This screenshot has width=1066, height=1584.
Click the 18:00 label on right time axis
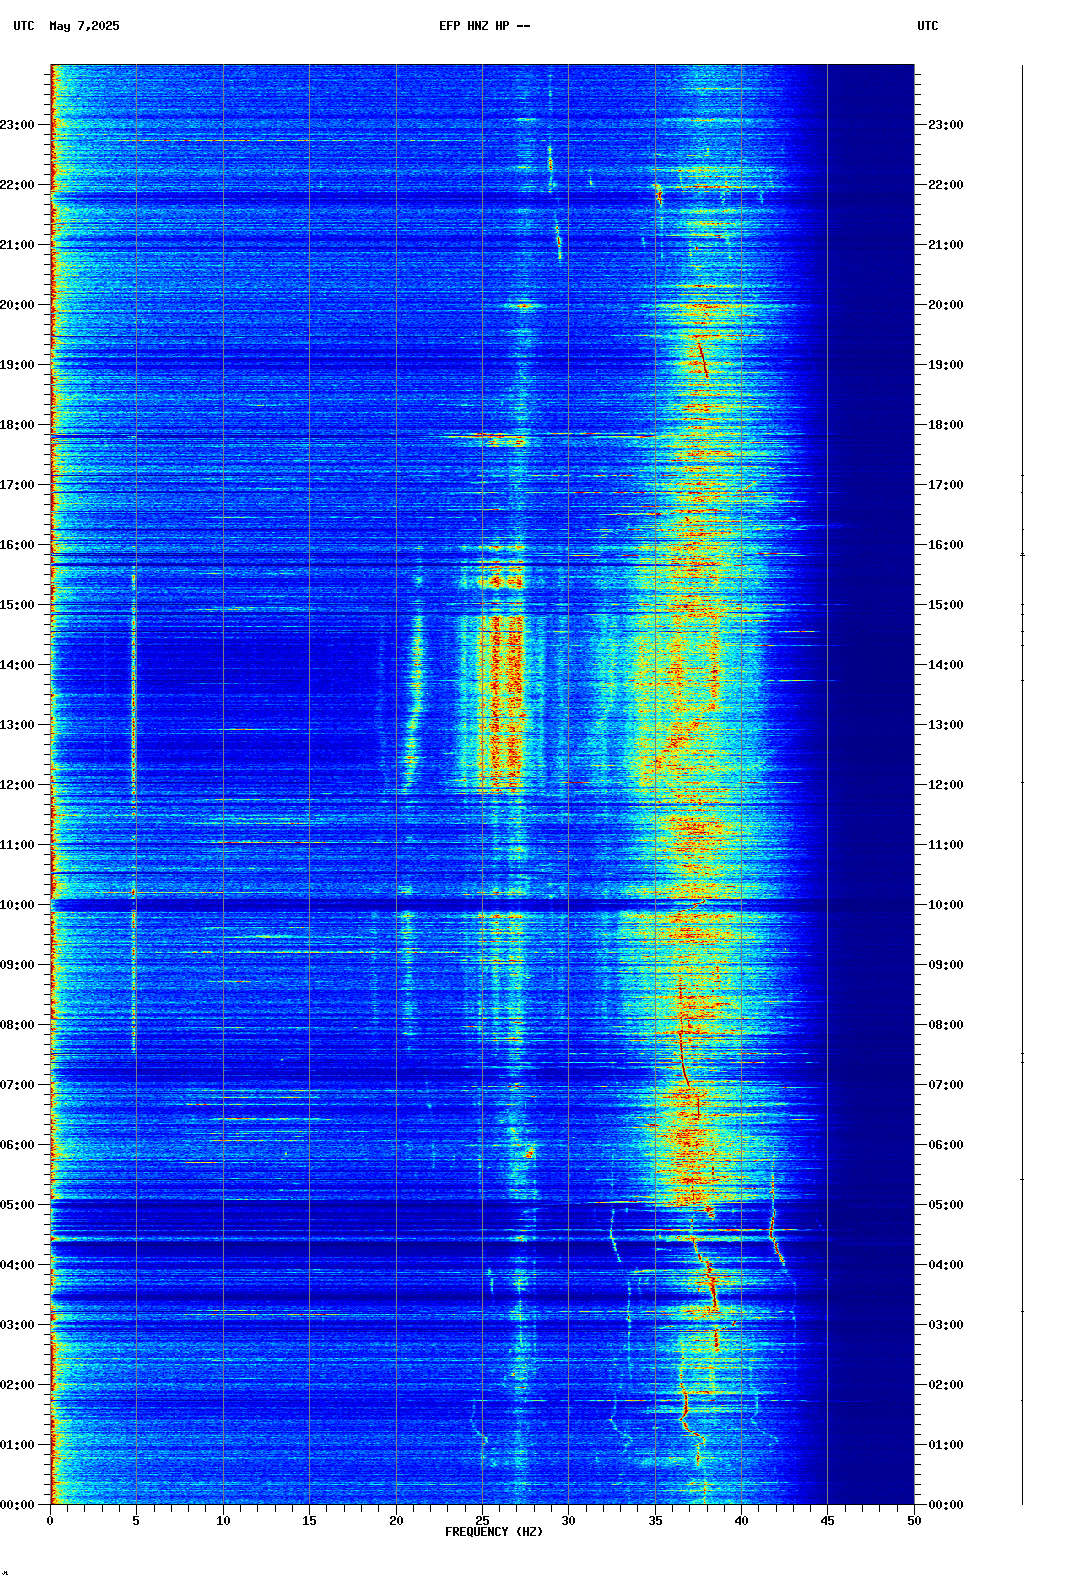946,425
